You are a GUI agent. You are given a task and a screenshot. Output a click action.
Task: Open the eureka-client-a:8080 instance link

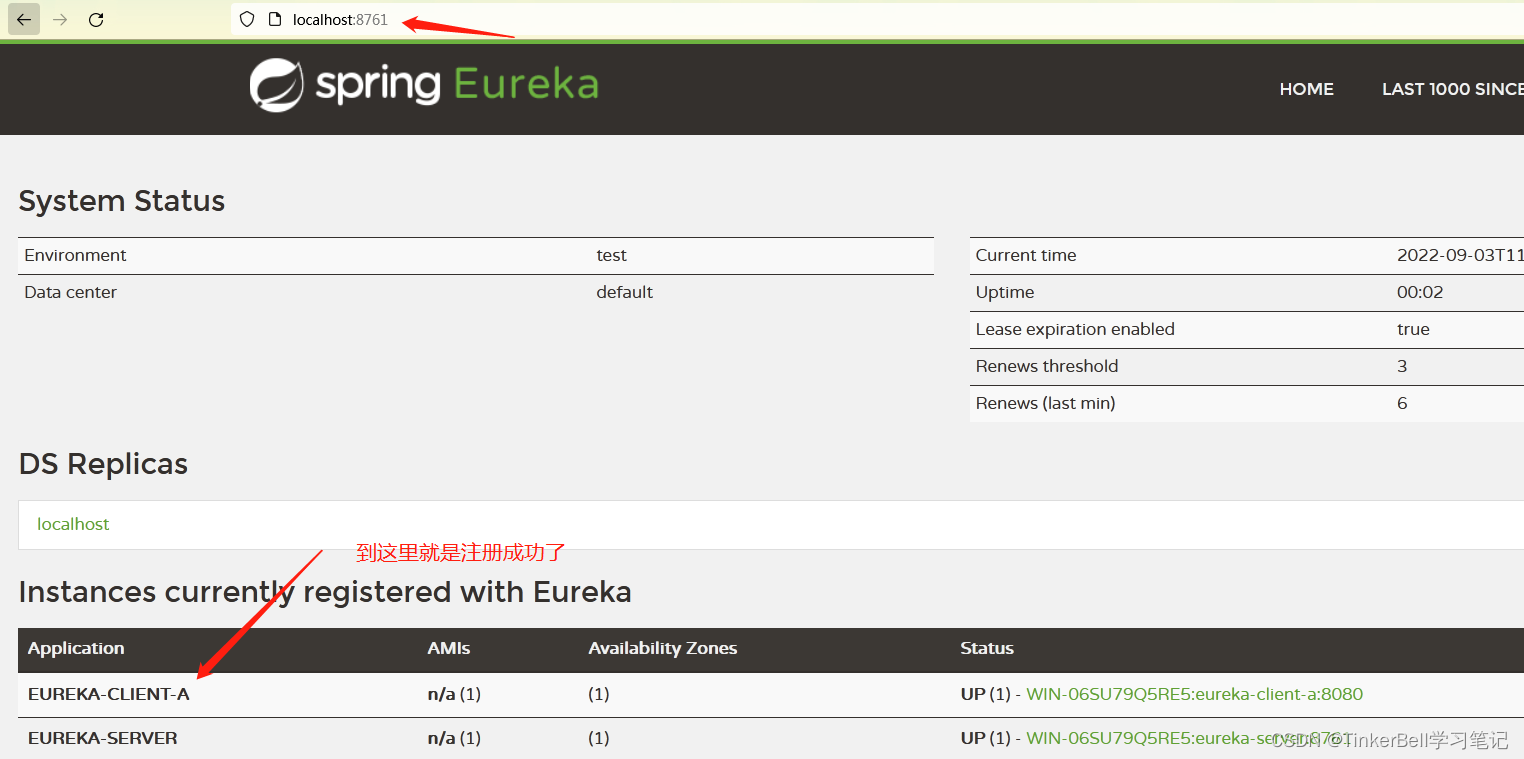pyautogui.click(x=1194, y=694)
